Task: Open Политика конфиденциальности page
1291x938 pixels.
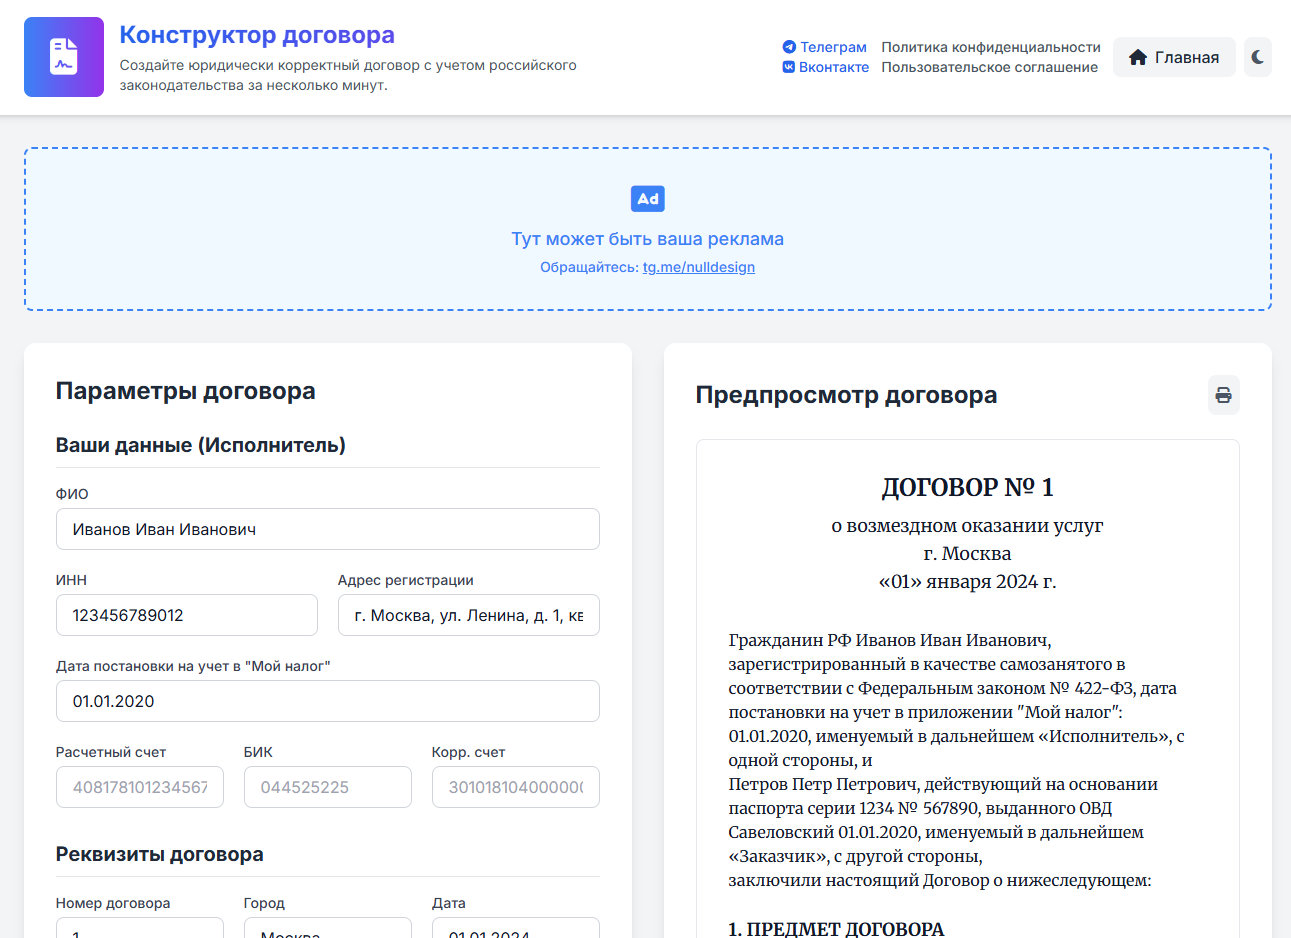Action: pos(990,47)
